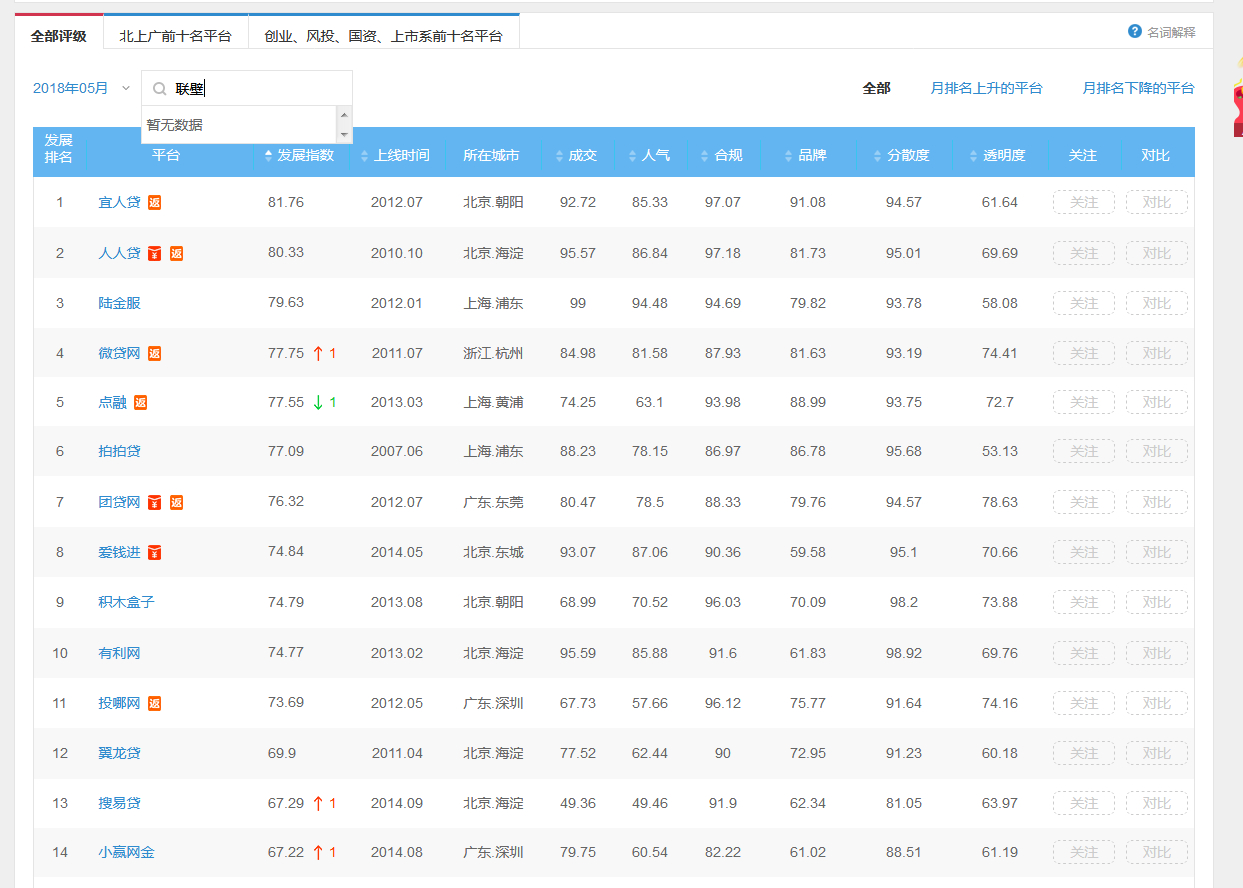Filter by 月排名下降的平台
Screen dimensions: 1243x888
click(1138, 88)
